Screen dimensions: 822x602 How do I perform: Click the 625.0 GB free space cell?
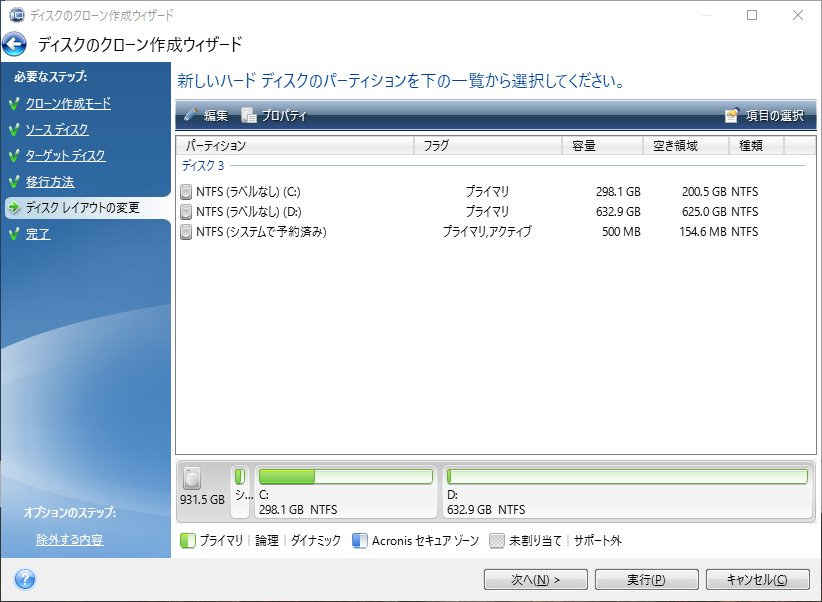[x=704, y=212]
